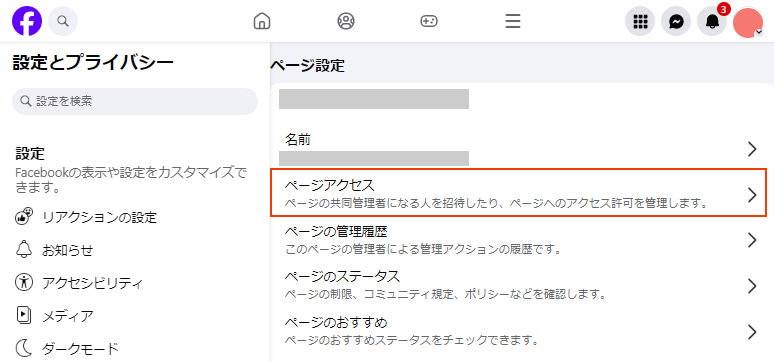Screen dimensions: 774x362
Task: Open the ページのおすすめ setting
Action: (x=518, y=331)
